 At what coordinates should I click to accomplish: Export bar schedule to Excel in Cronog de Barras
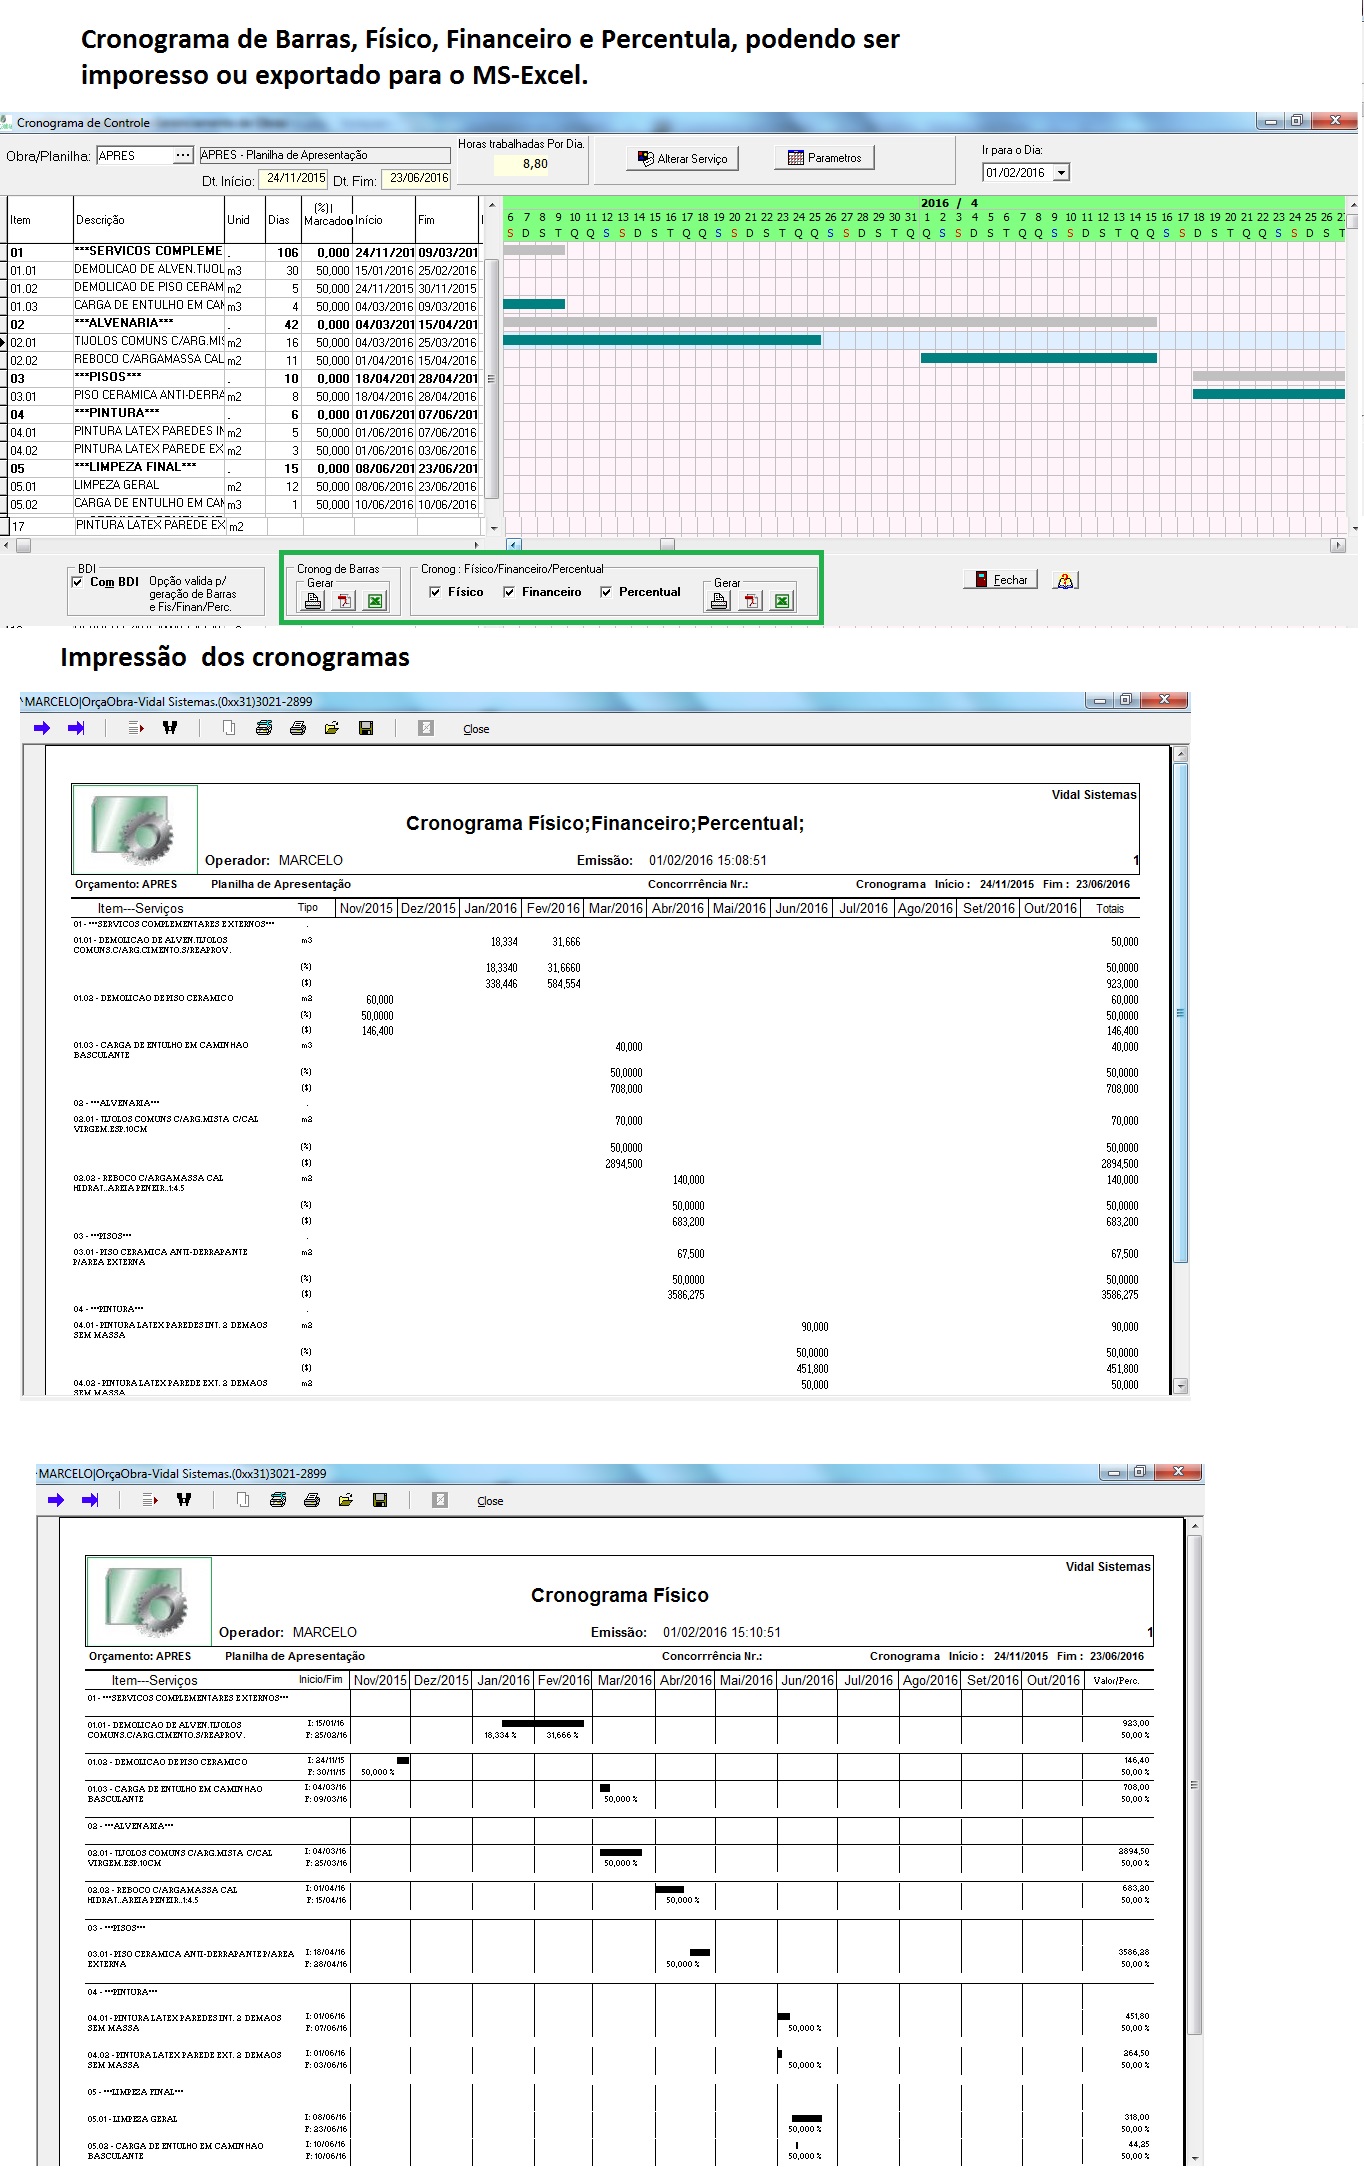[x=375, y=601]
